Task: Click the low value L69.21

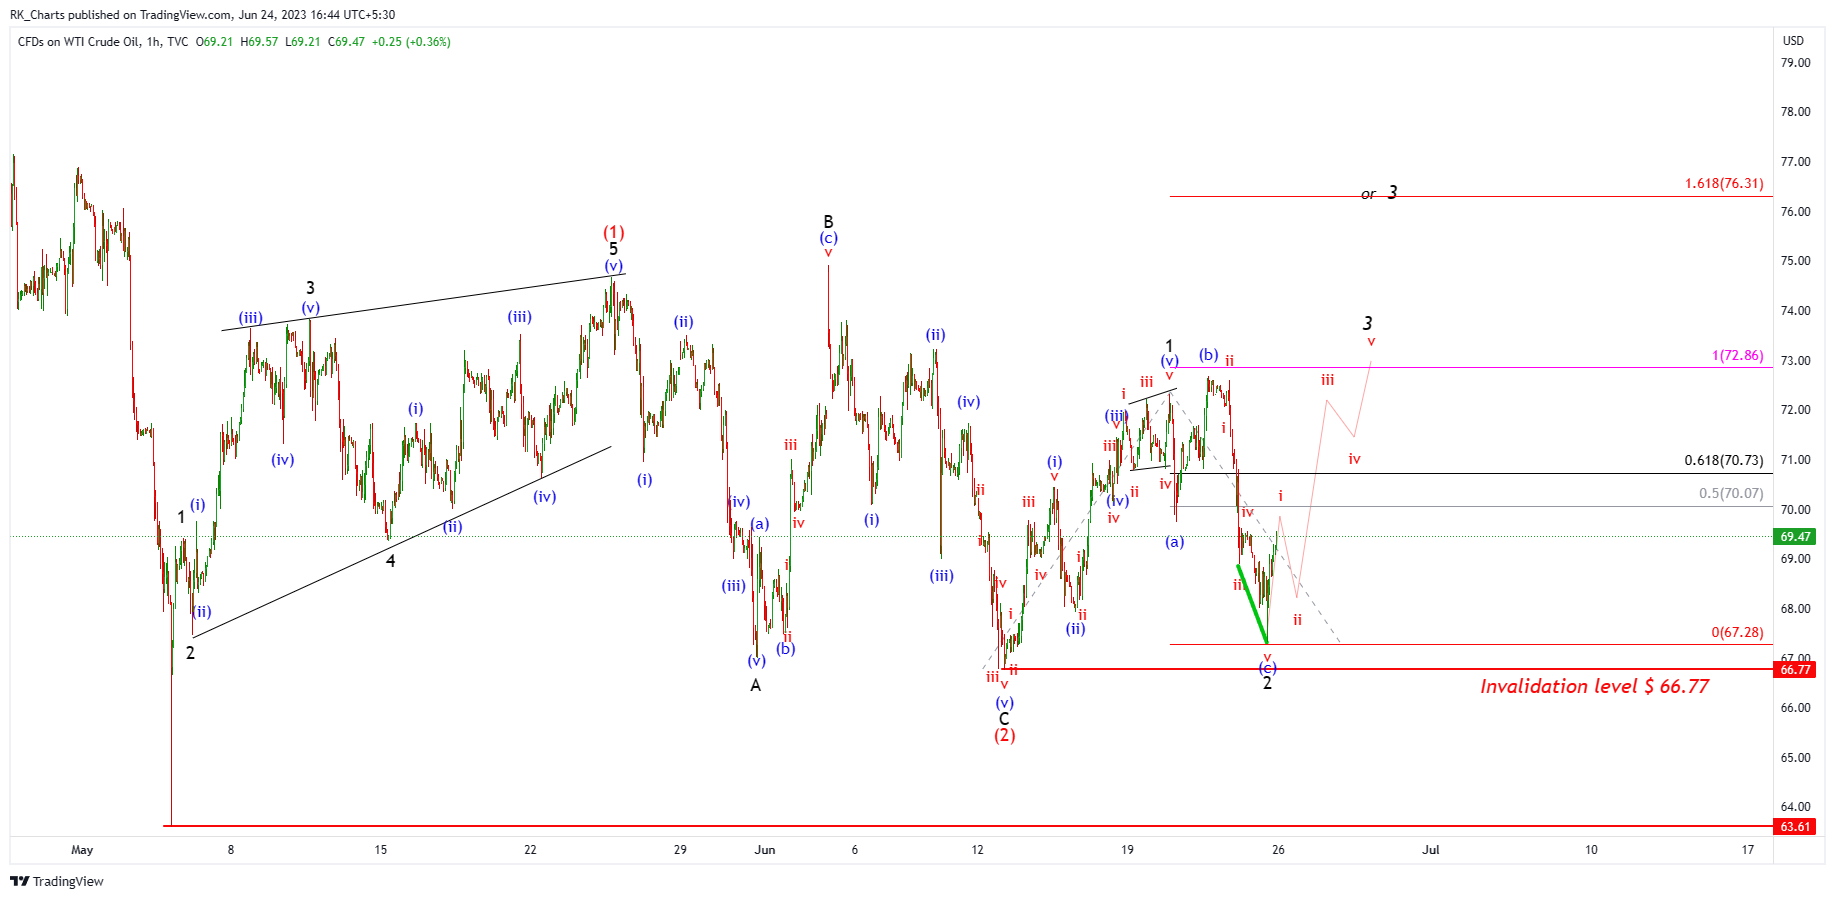Action: pyautogui.click(x=303, y=42)
